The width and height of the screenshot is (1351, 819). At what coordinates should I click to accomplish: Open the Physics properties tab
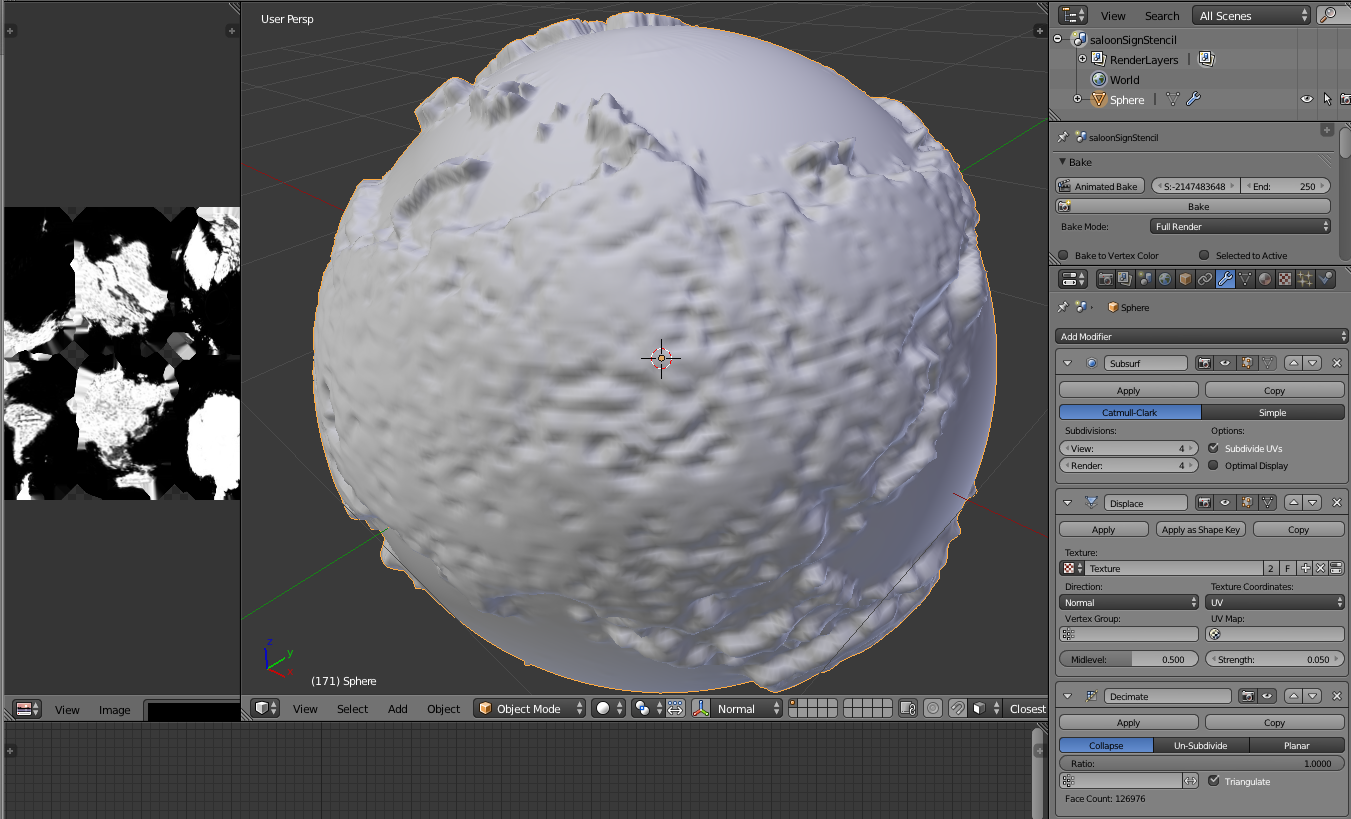[x=1326, y=279]
